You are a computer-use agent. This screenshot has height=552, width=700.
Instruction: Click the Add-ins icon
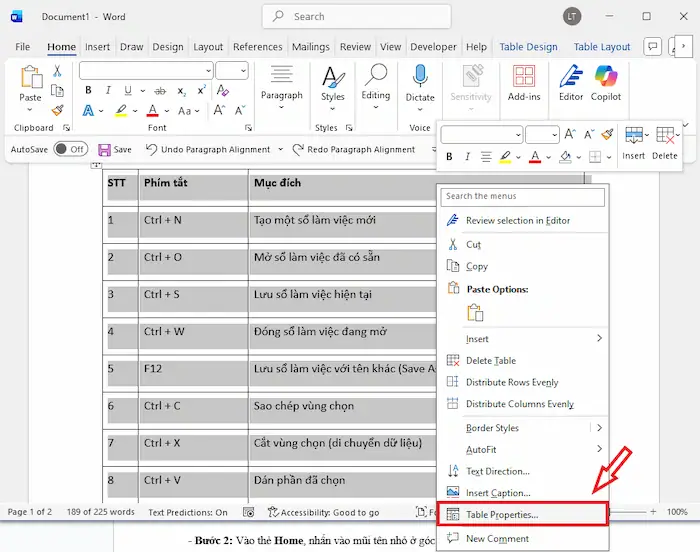pyautogui.click(x=524, y=78)
